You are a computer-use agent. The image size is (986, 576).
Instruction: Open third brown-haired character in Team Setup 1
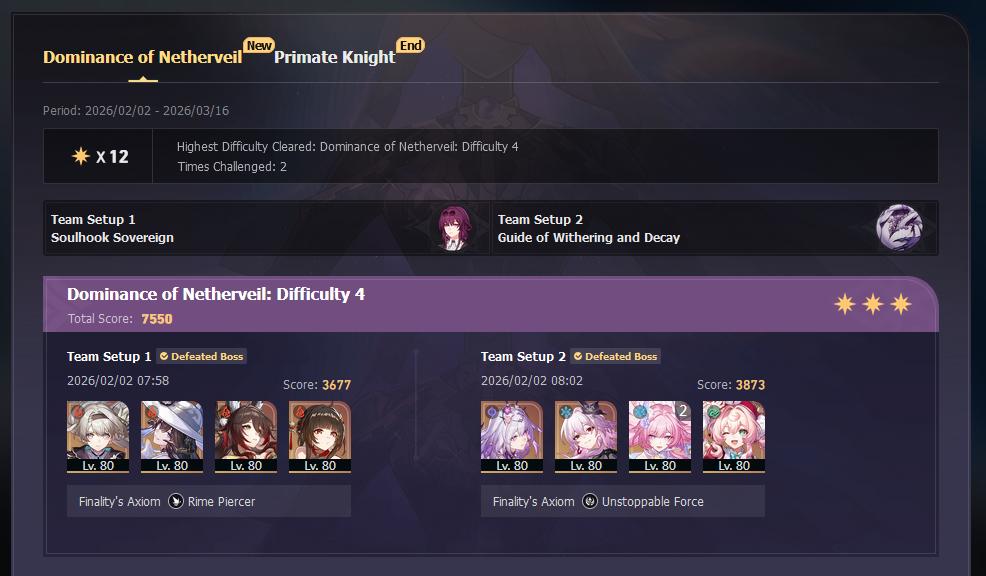tap(246, 436)
